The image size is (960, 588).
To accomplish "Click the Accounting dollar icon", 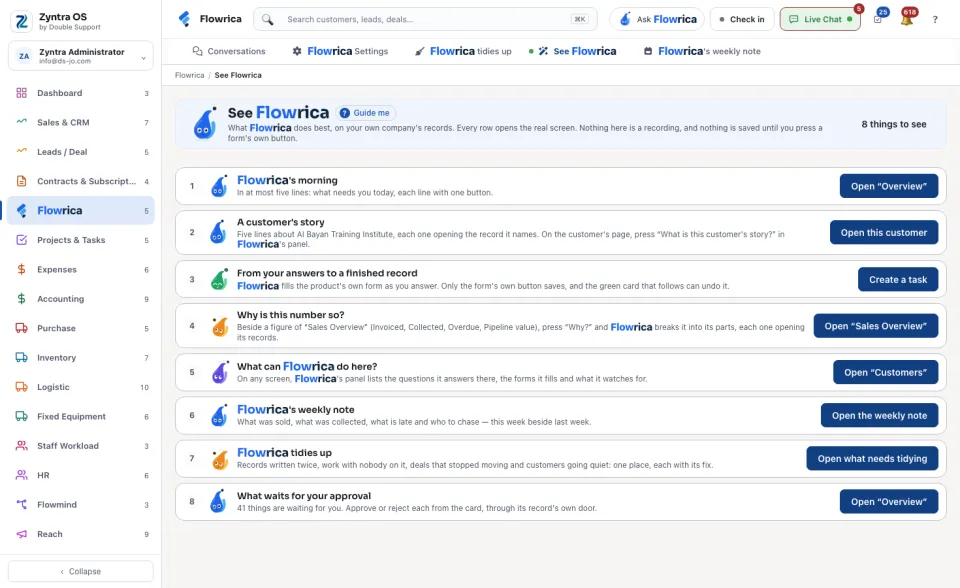I will (21, 299).
